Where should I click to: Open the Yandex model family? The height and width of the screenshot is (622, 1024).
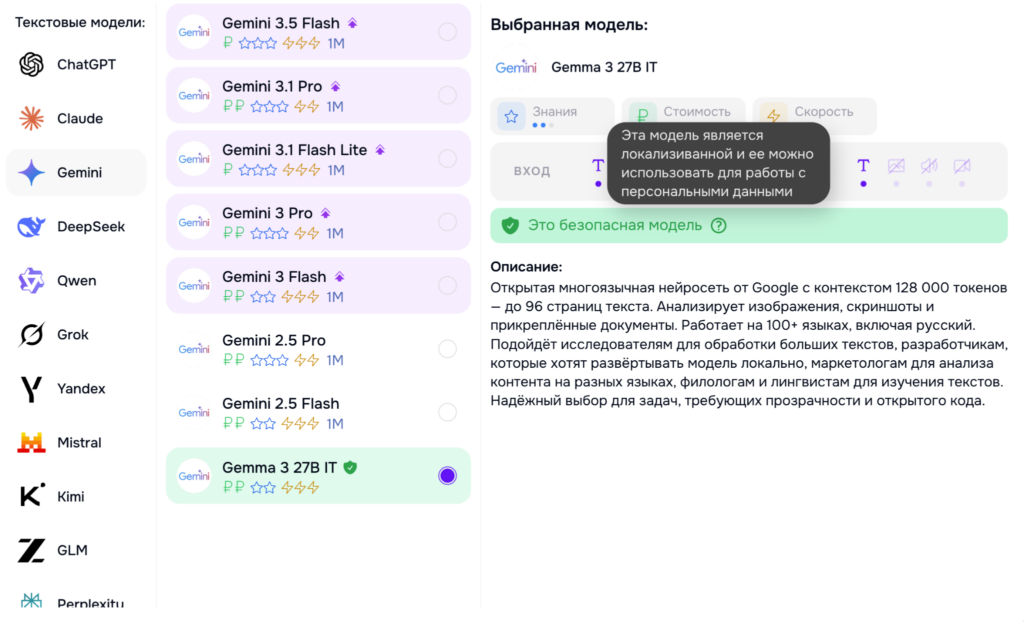(76, 389)
